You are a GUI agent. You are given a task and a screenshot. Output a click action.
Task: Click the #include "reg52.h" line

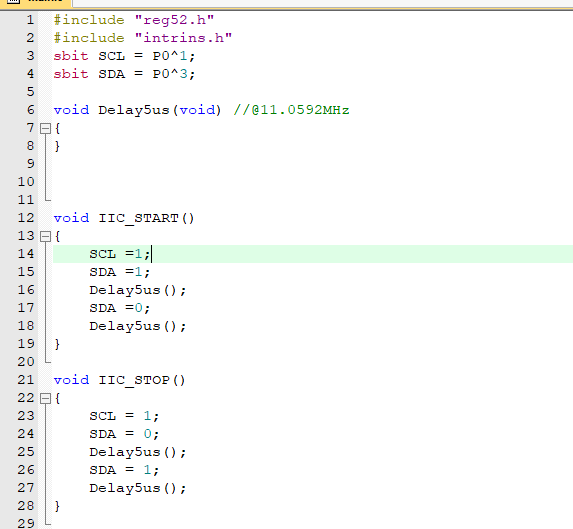point(134,20)
